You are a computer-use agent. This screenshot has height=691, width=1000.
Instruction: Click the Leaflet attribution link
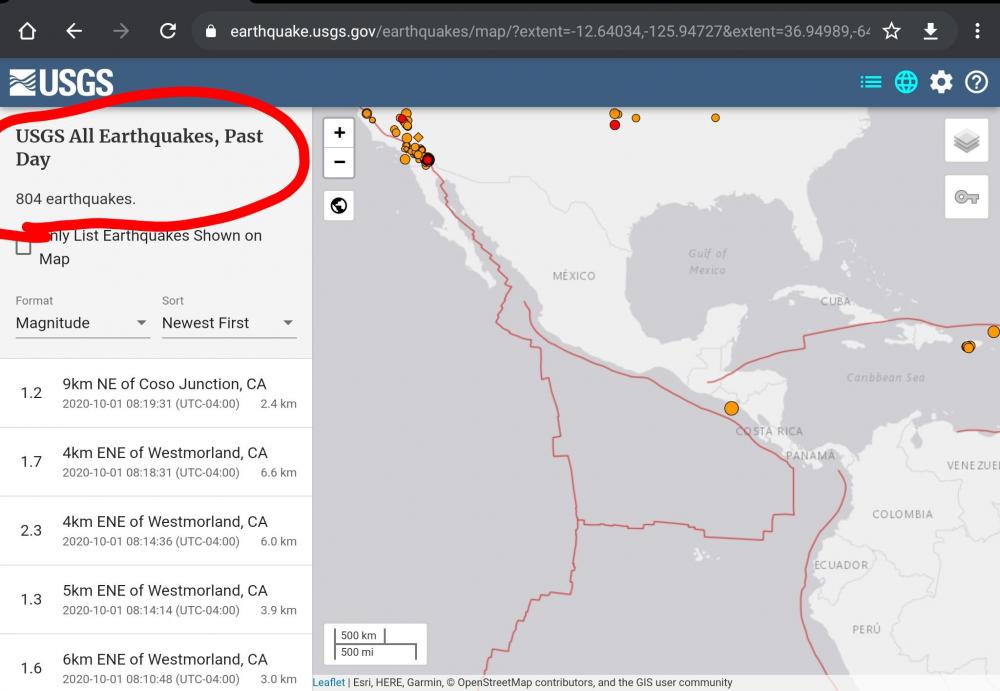click(327, 682)
